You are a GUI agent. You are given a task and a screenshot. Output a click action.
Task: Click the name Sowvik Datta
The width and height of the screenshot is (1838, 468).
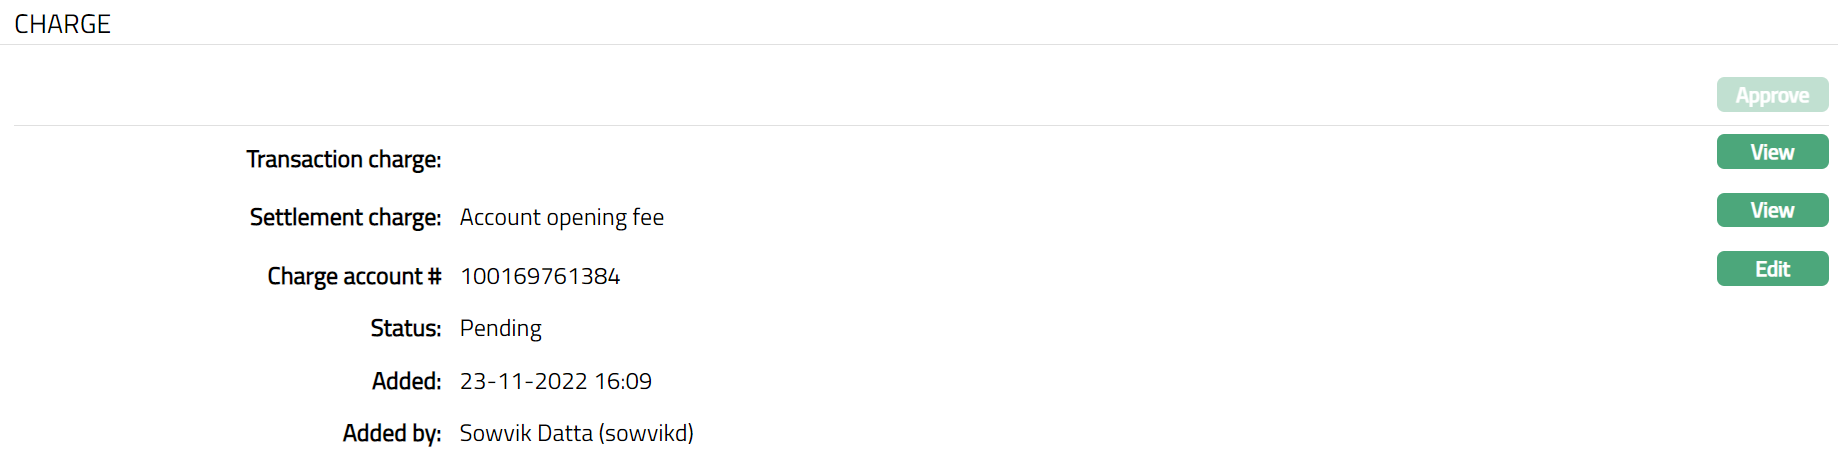pyautogui.click(x=526, y=434)
